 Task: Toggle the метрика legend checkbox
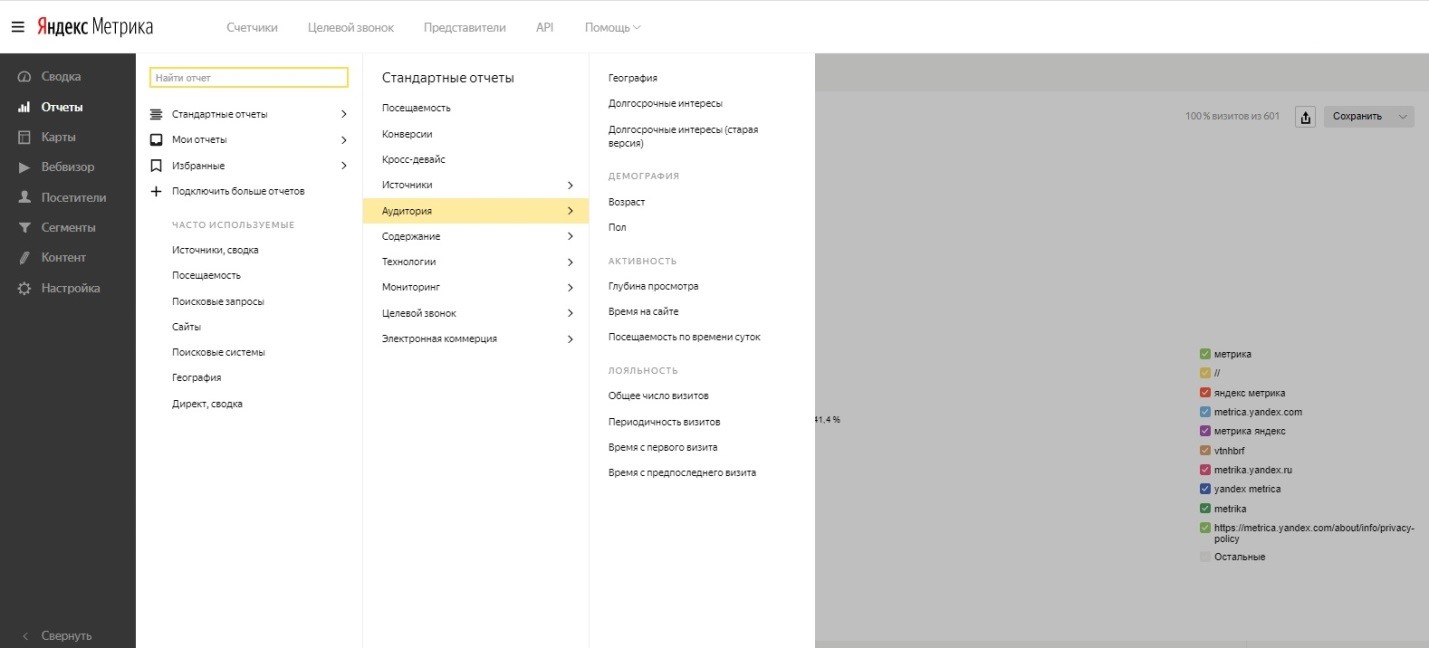click(x=1205, y=354)
